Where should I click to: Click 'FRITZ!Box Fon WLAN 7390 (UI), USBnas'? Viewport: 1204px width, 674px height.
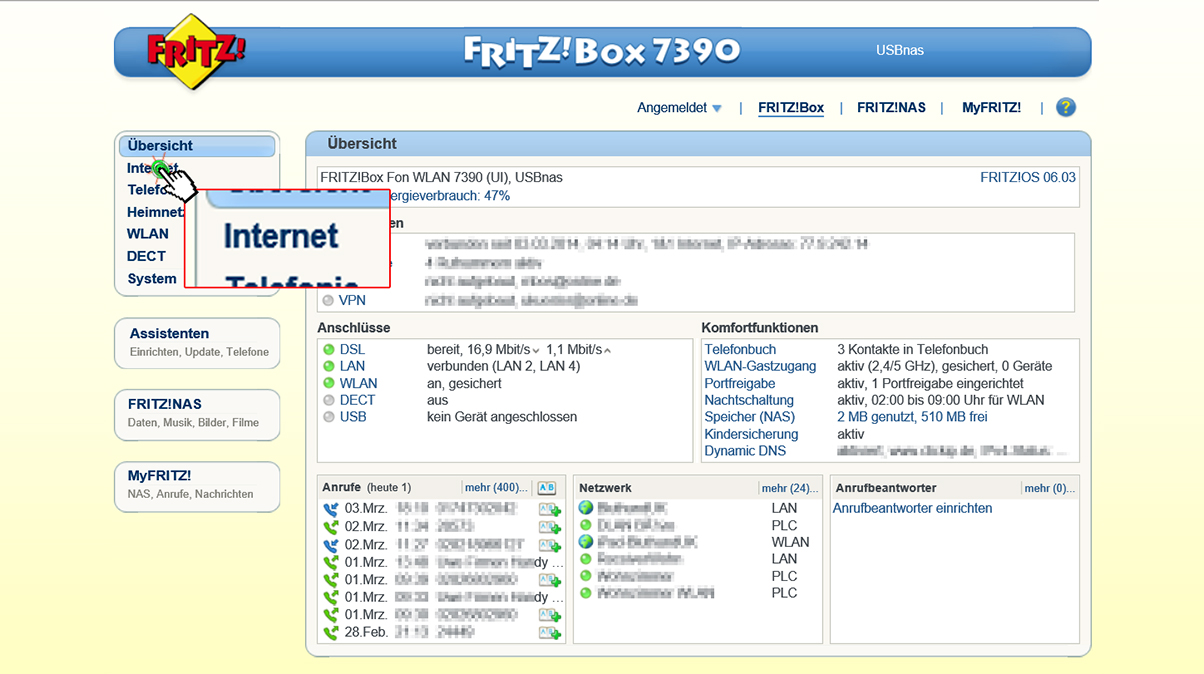[441, 178]
